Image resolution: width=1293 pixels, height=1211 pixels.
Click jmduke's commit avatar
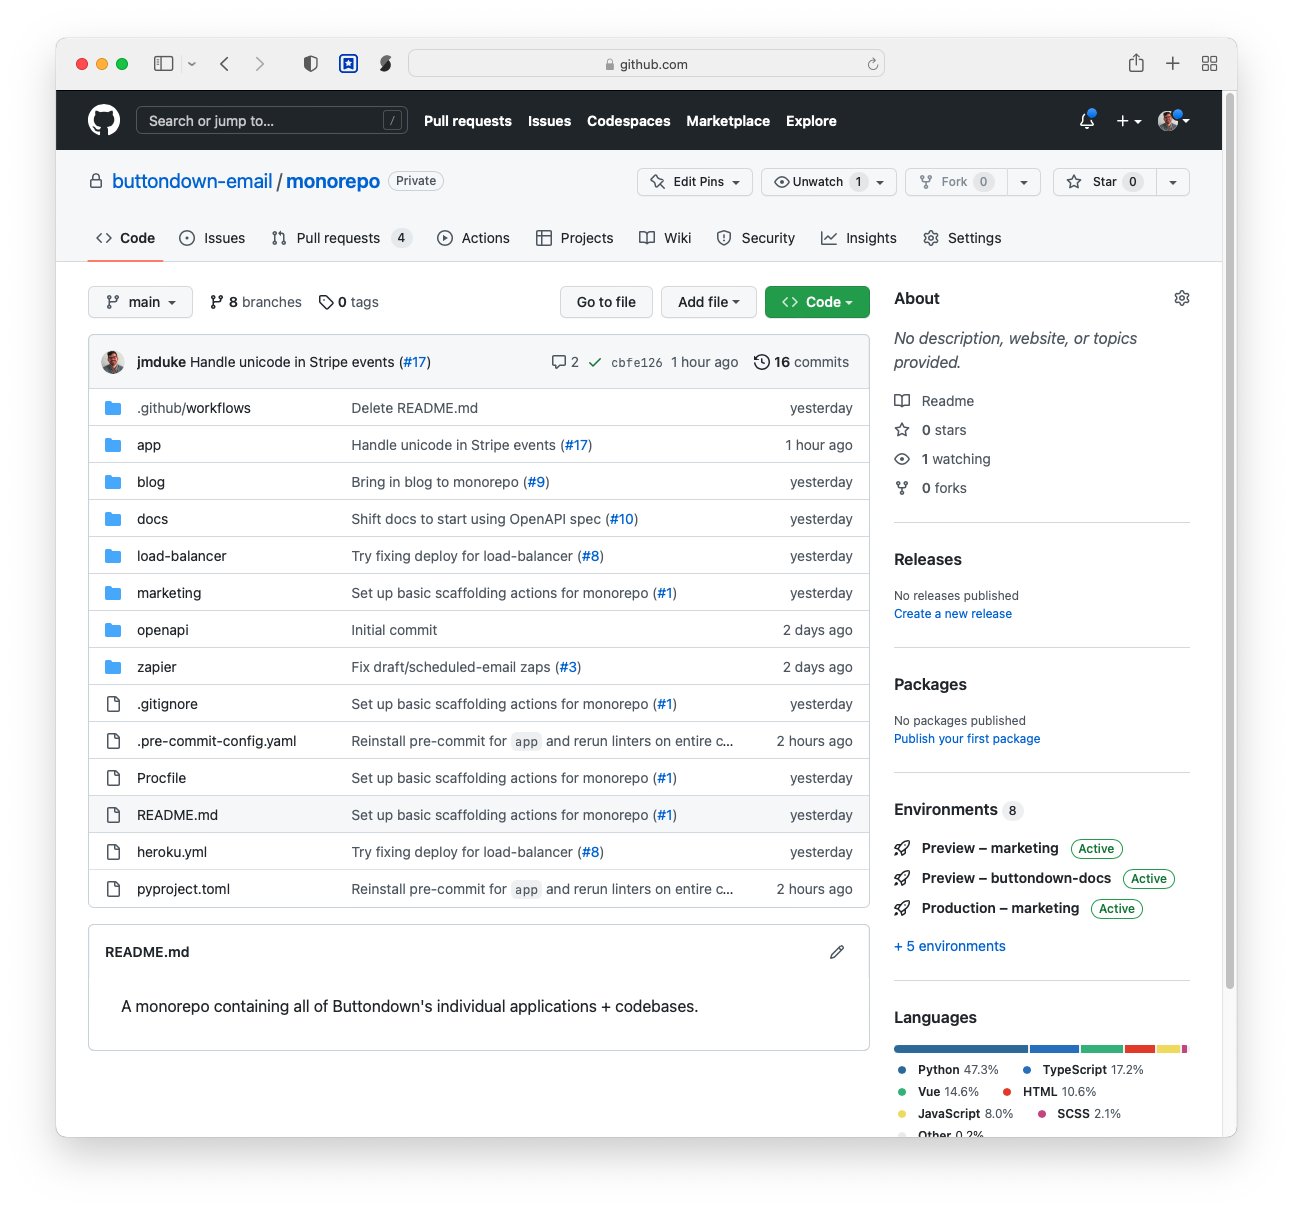[x=113, y=362]
